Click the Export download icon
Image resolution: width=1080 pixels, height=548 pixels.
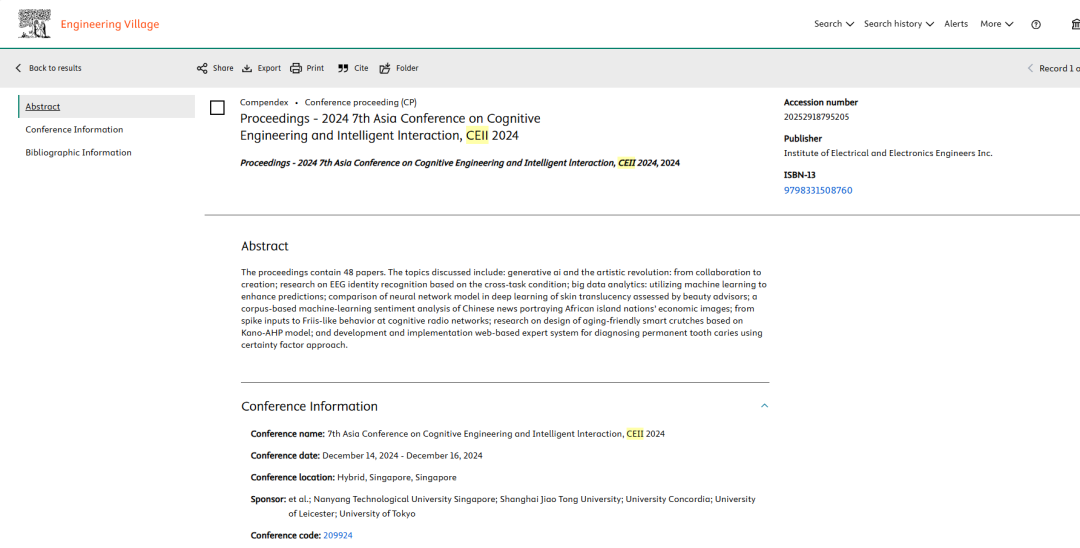tap(247, 68)
